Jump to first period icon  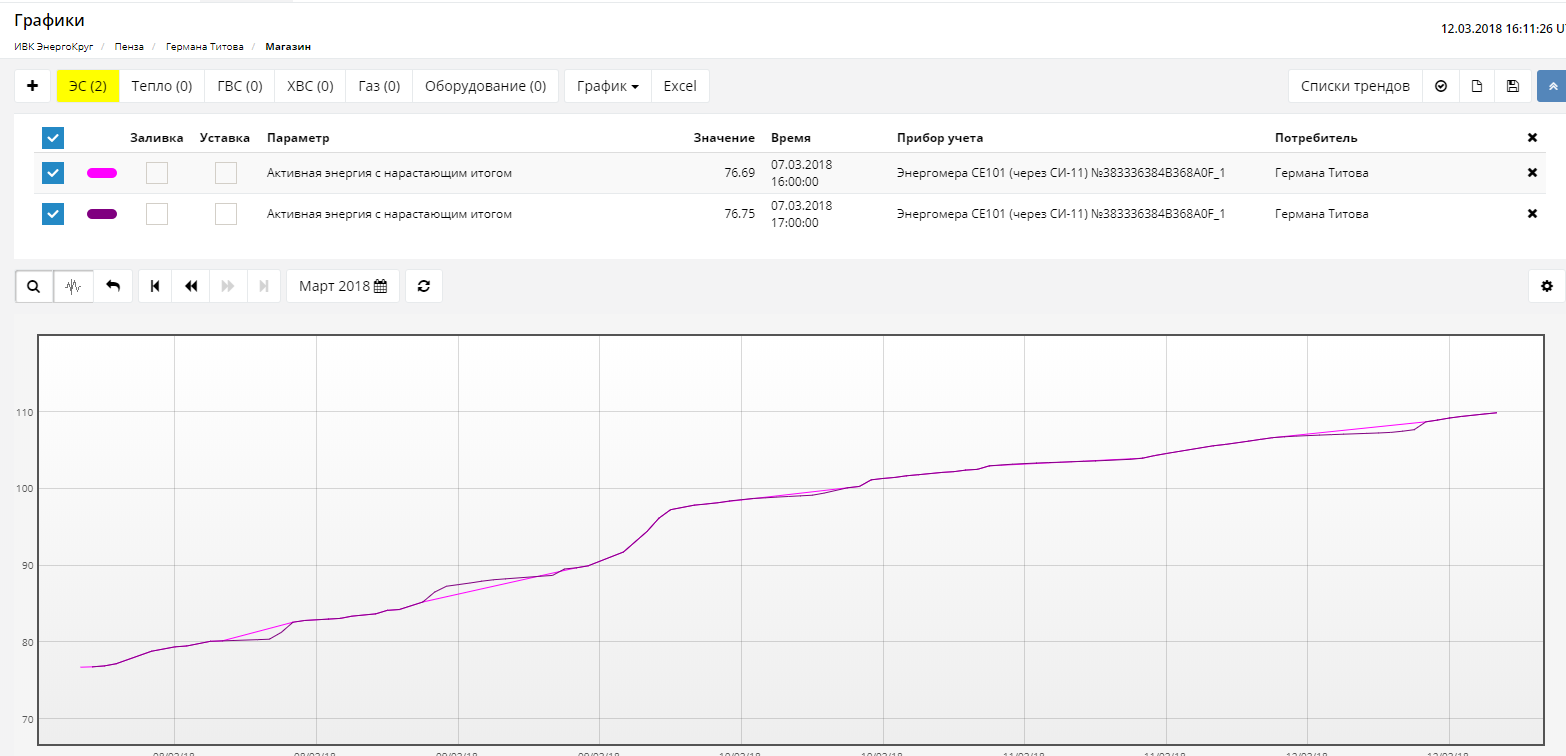coord(155,286)
